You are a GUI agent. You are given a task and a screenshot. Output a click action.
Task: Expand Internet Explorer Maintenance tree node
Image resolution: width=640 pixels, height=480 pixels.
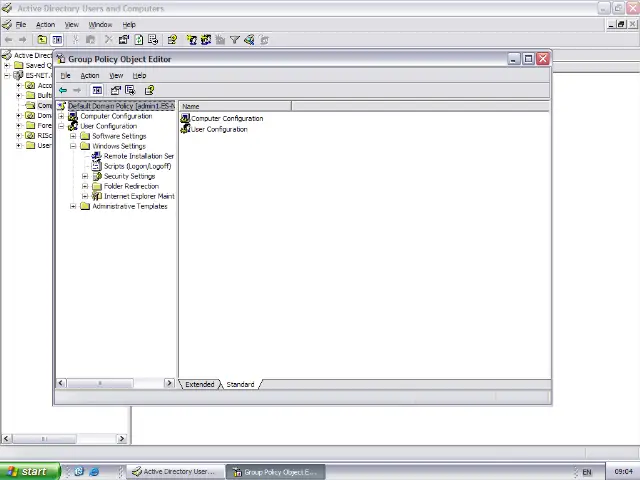[85, 196]
